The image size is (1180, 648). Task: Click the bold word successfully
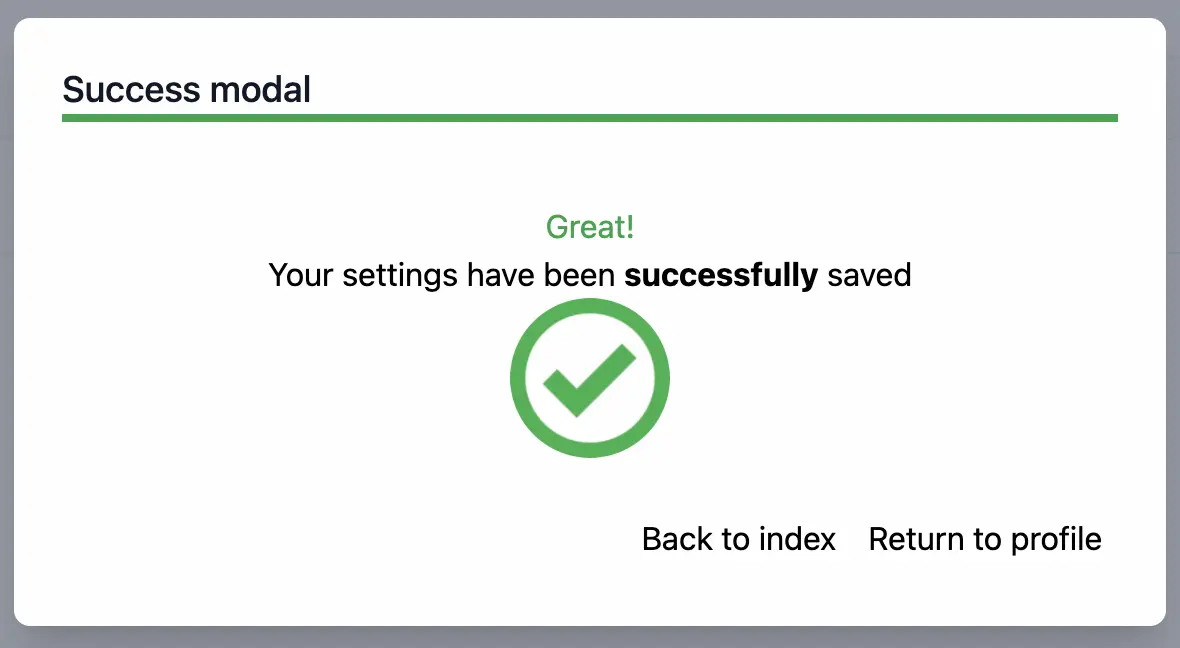pyautogui.click(x=720, y=274)
